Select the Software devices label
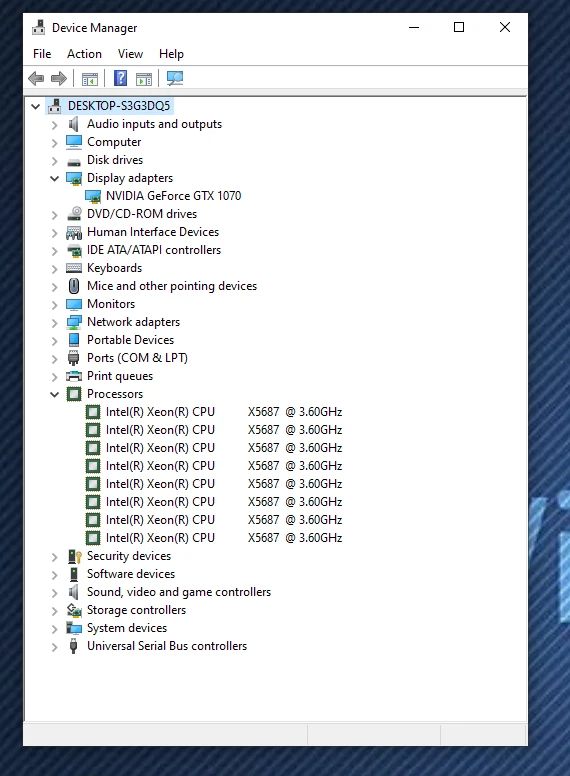 pos(131,574)
